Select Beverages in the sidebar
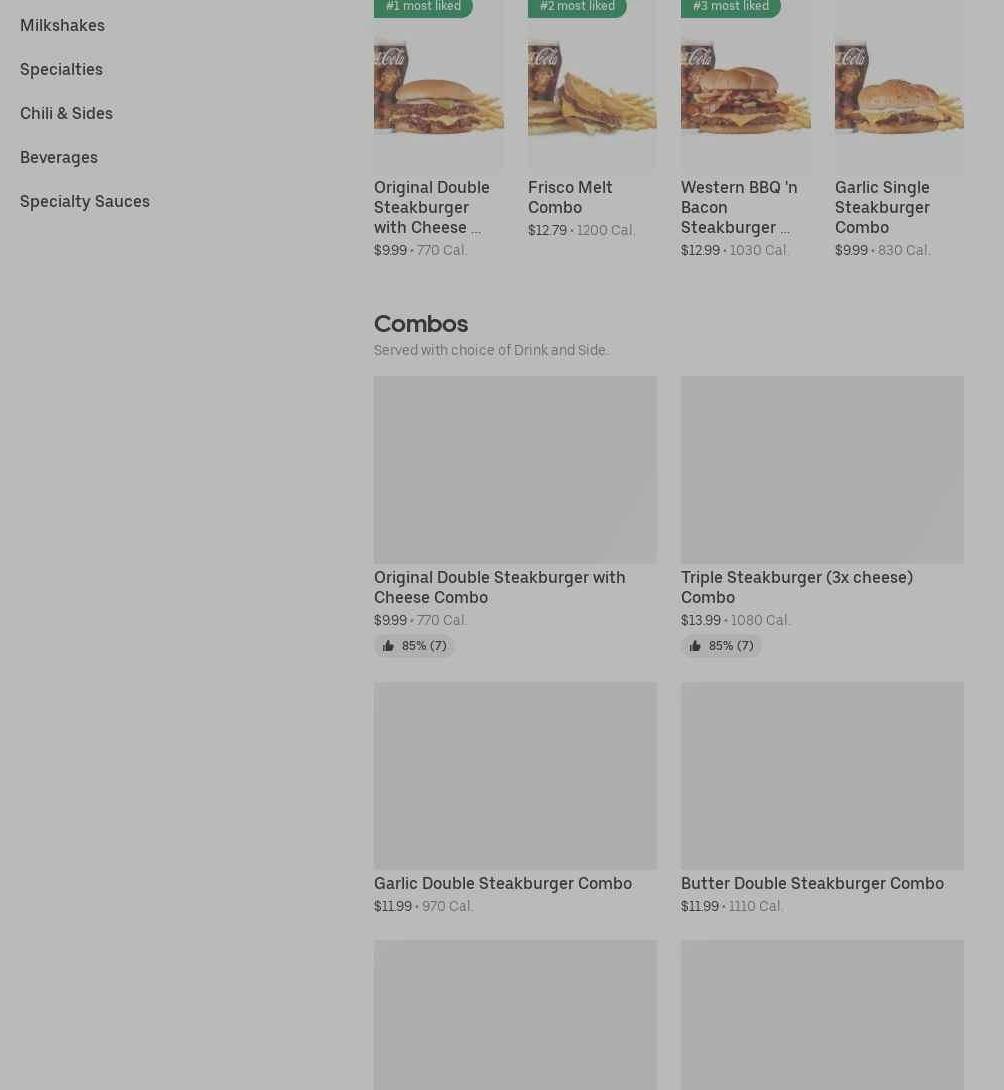The image size is (1004, 1090). click(x=59, y=158)
